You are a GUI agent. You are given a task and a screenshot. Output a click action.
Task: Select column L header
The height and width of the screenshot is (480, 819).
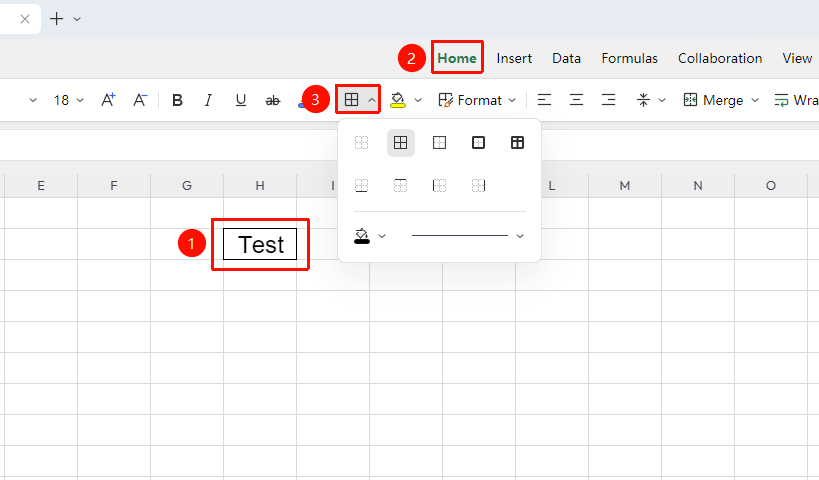click(x=552, y=185)
